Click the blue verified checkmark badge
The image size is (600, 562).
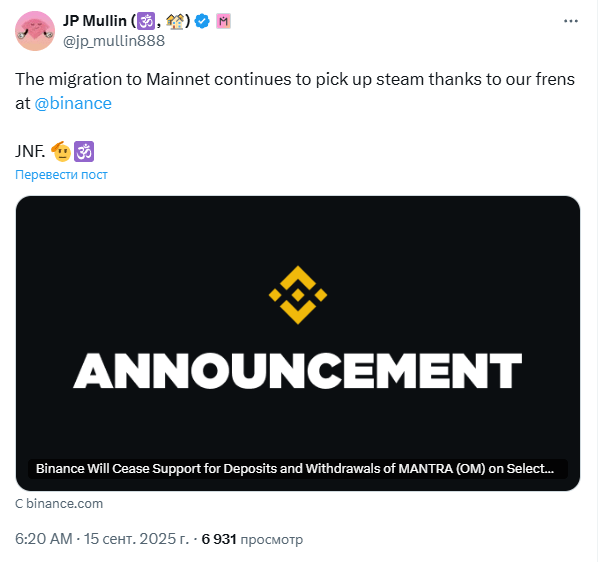(201, 21)
